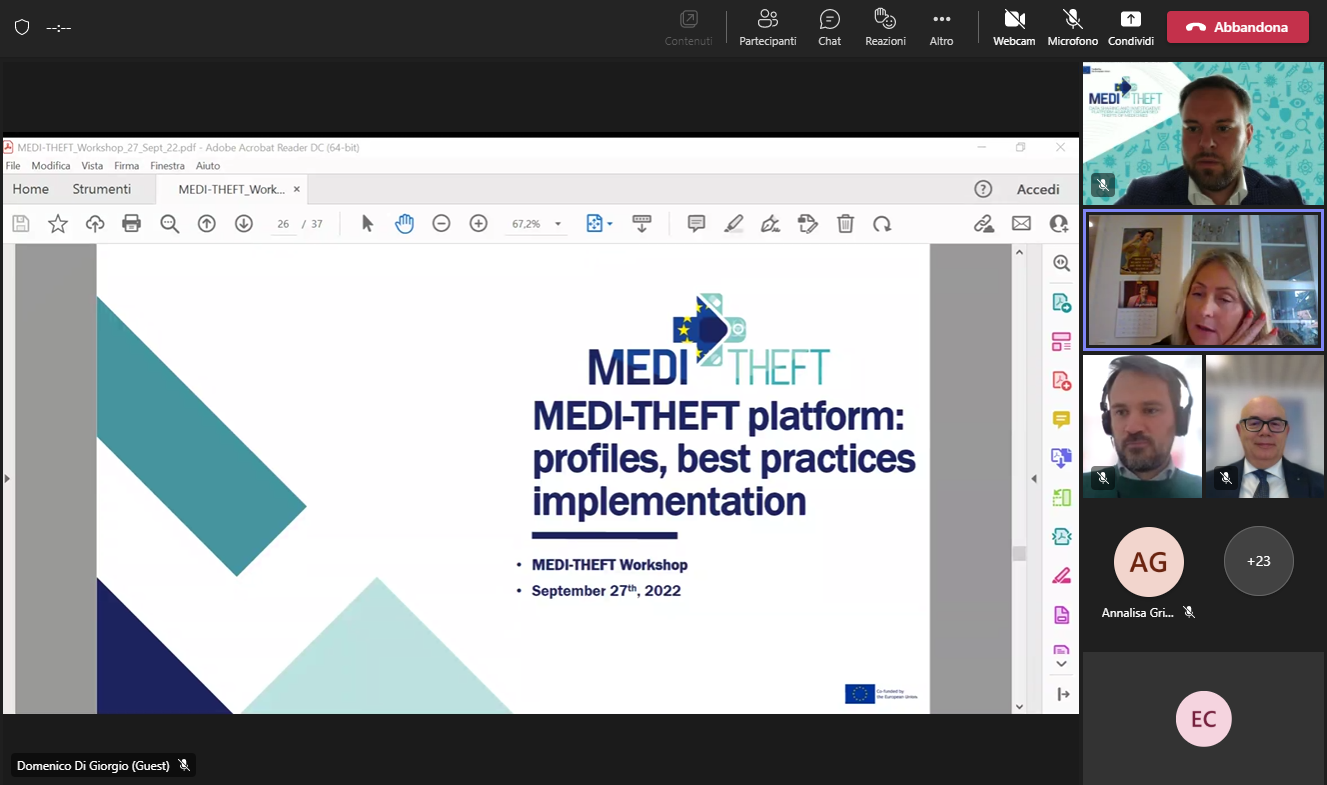Screen dimensions: 1327x785
Task: Click the sign document pen icon
Action: (x=770, y=224)
